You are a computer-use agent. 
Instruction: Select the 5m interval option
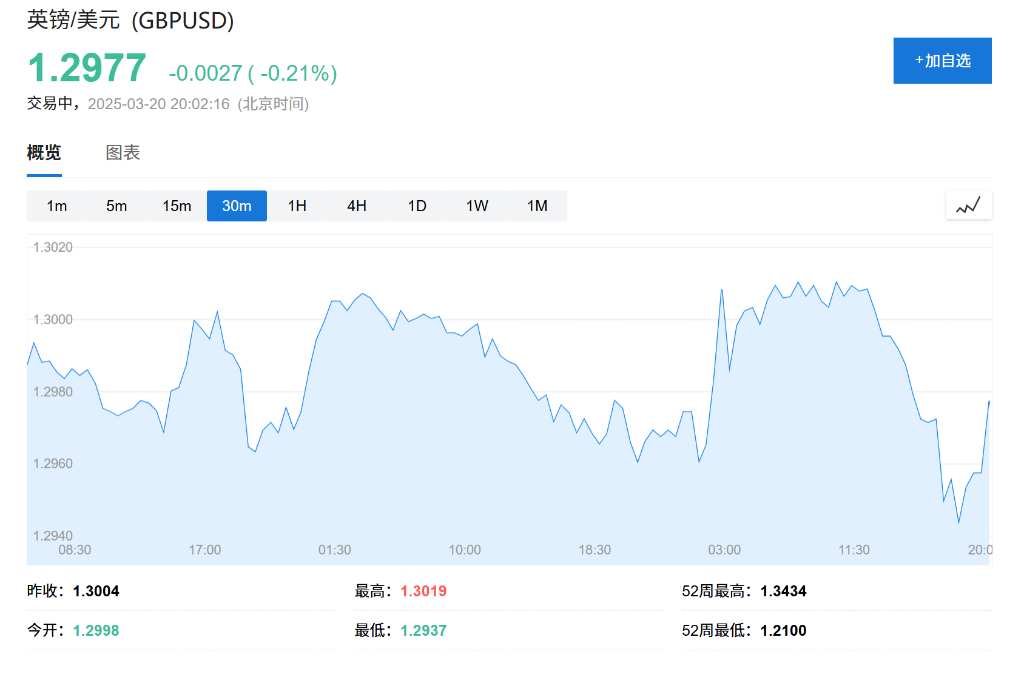pyautogui.click(x=117, y=206)
